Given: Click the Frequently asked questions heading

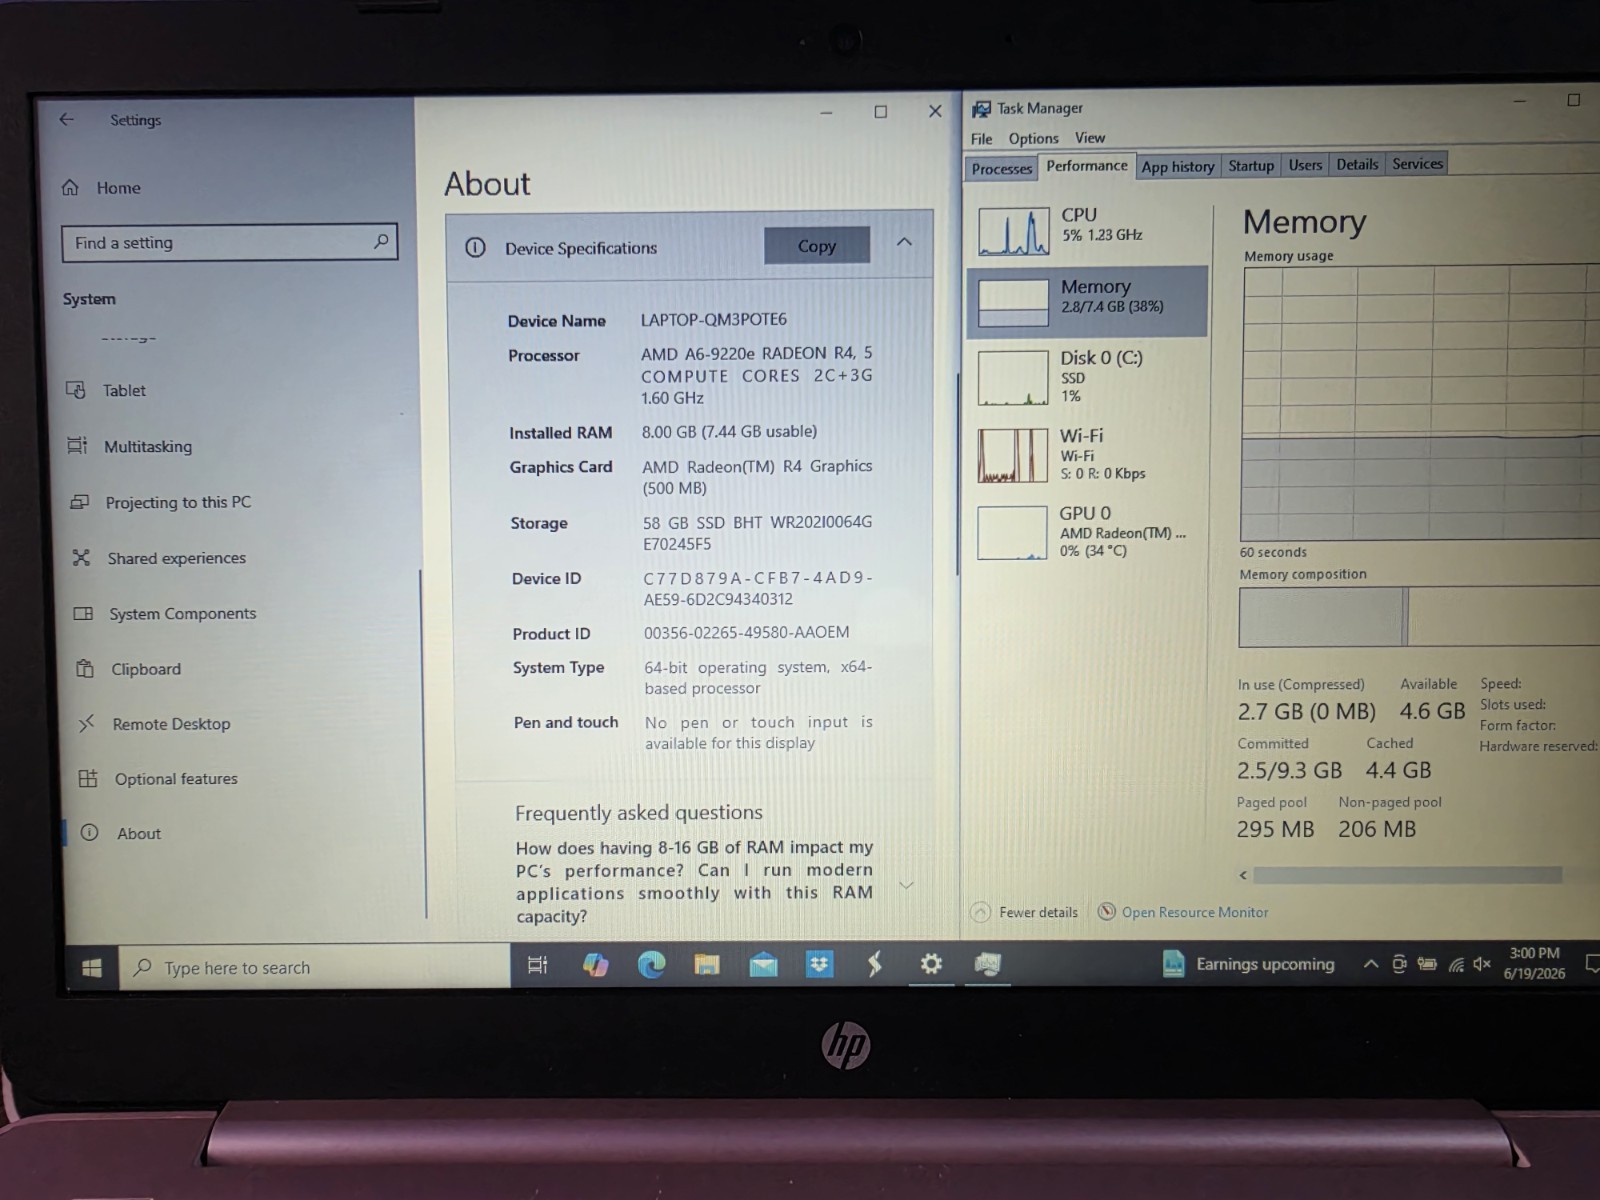Looking at the screenshot, I should (639, 812).
